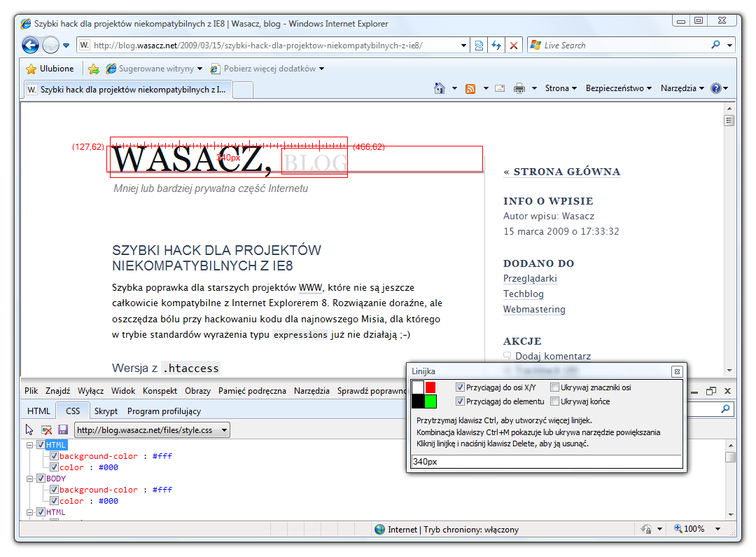Add to favorites bar star icon
The image size is (756, 557).
pyautogui.click(x=94, y=69)
